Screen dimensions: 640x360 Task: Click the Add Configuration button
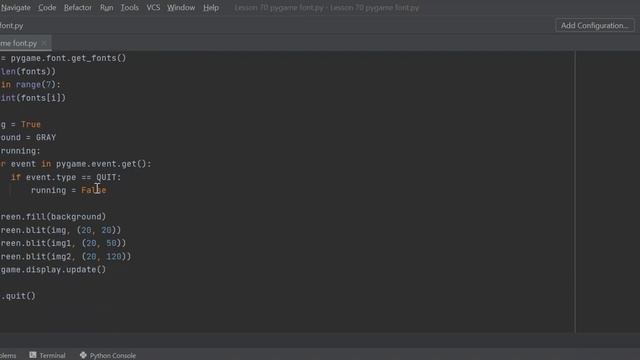coord(595,25)
